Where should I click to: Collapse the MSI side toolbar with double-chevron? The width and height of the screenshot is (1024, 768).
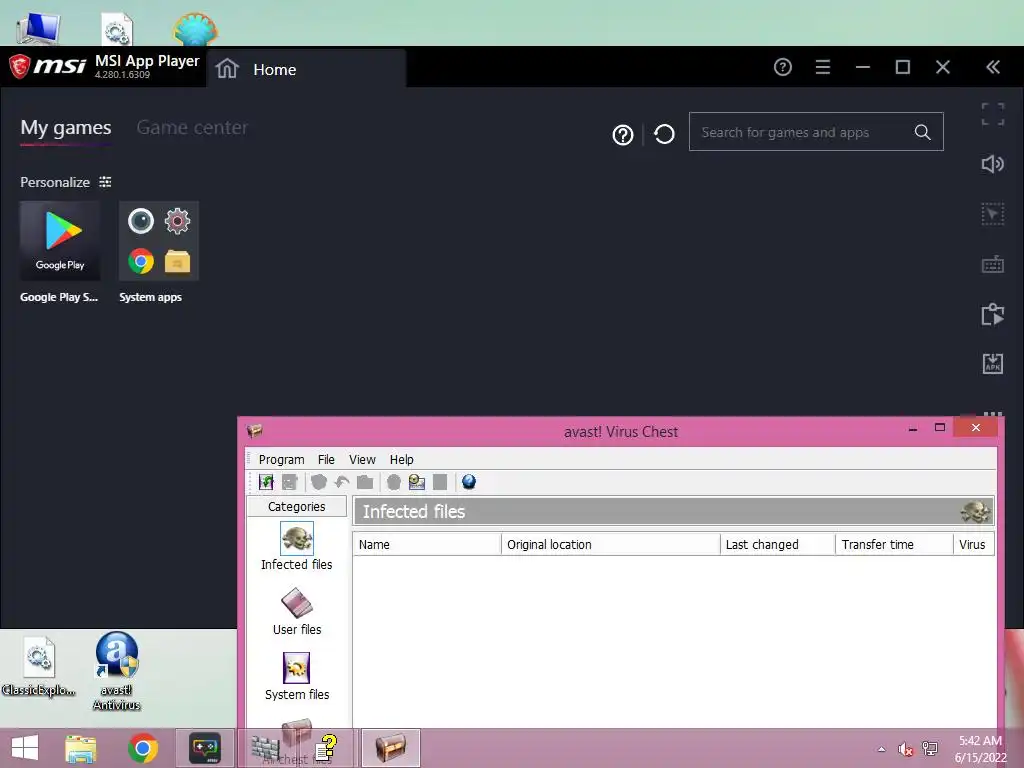click(993, 67)
